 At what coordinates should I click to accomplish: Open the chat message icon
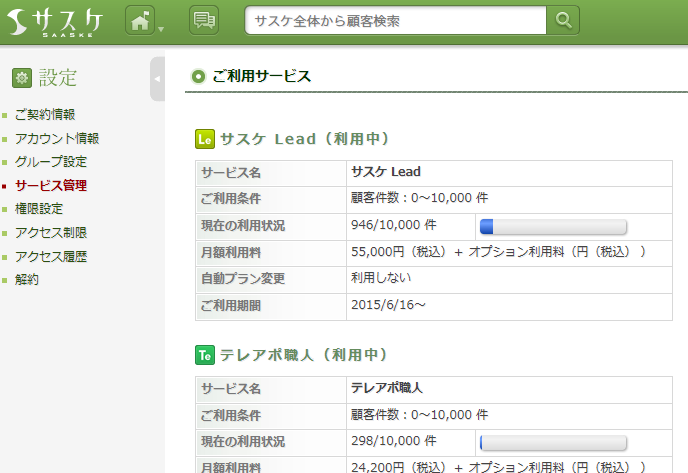pos(203,20)
